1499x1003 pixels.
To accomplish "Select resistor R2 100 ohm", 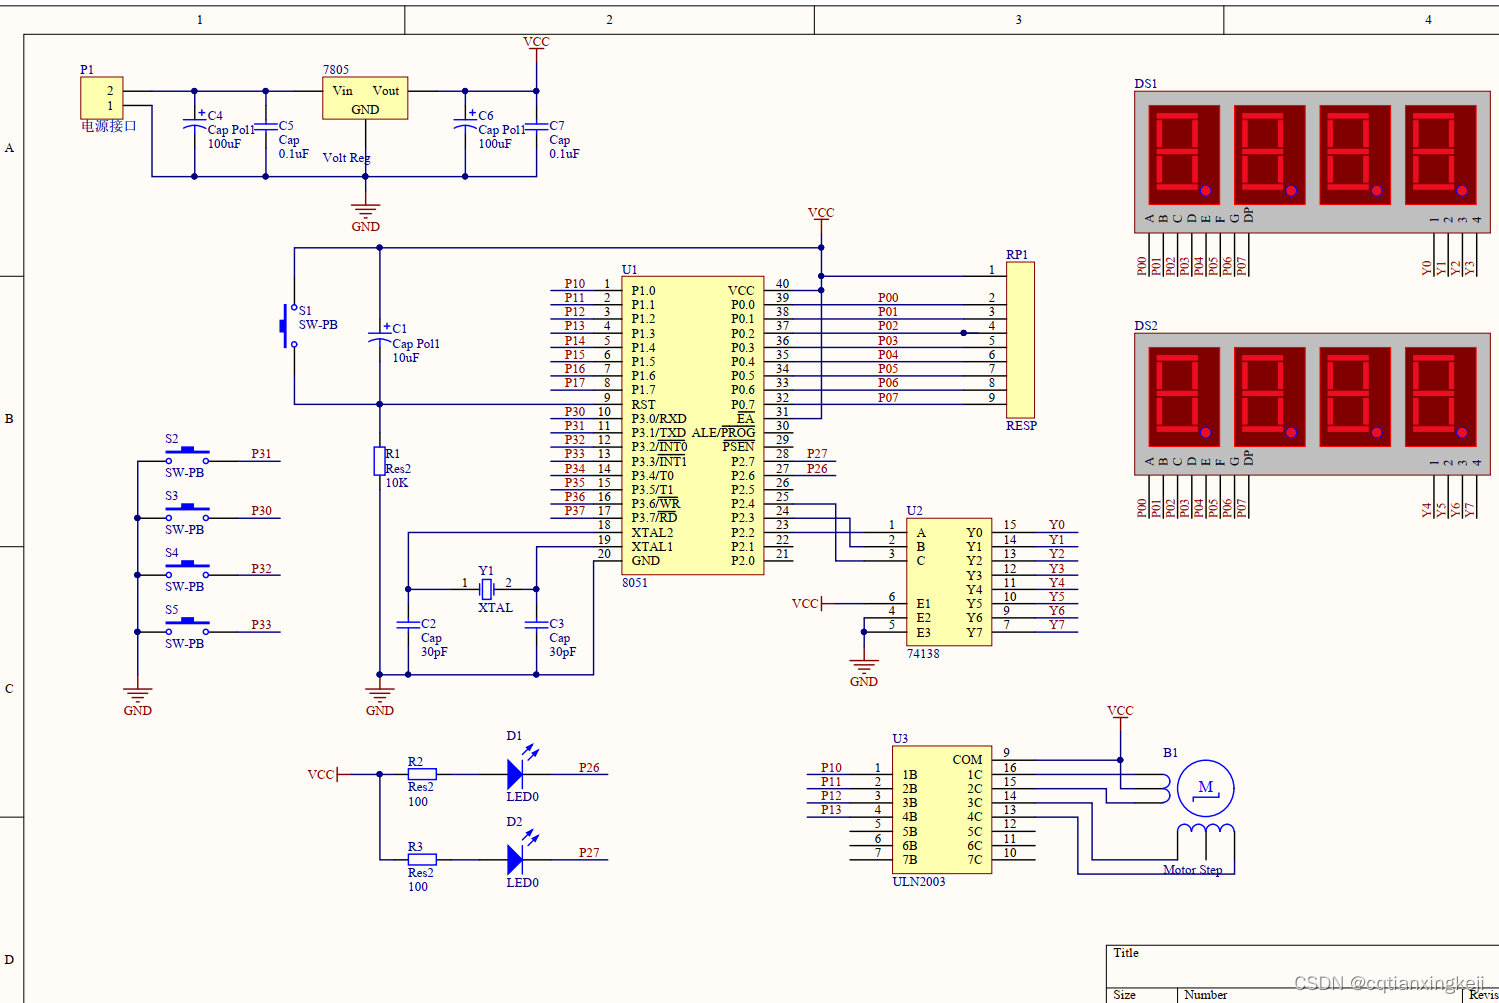I will pyautogui.click(x=422, y=774).
